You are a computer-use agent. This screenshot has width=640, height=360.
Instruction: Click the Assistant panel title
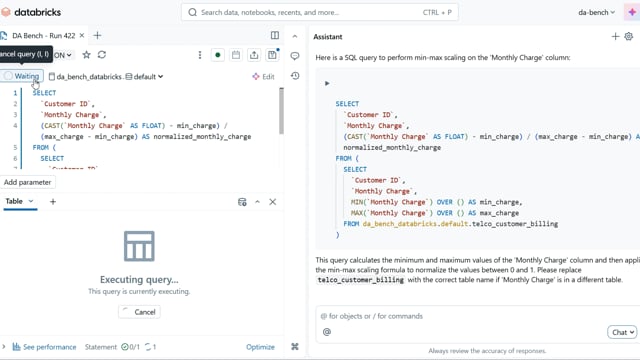[328, 37]
